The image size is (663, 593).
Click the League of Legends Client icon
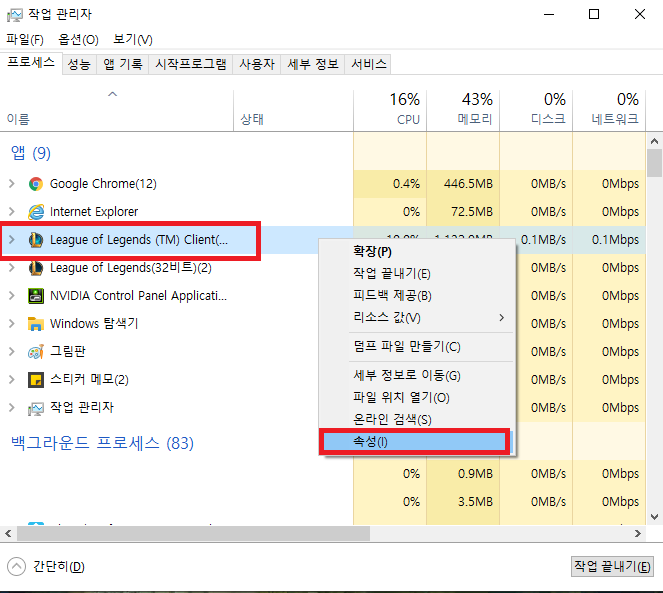(36, 240)
